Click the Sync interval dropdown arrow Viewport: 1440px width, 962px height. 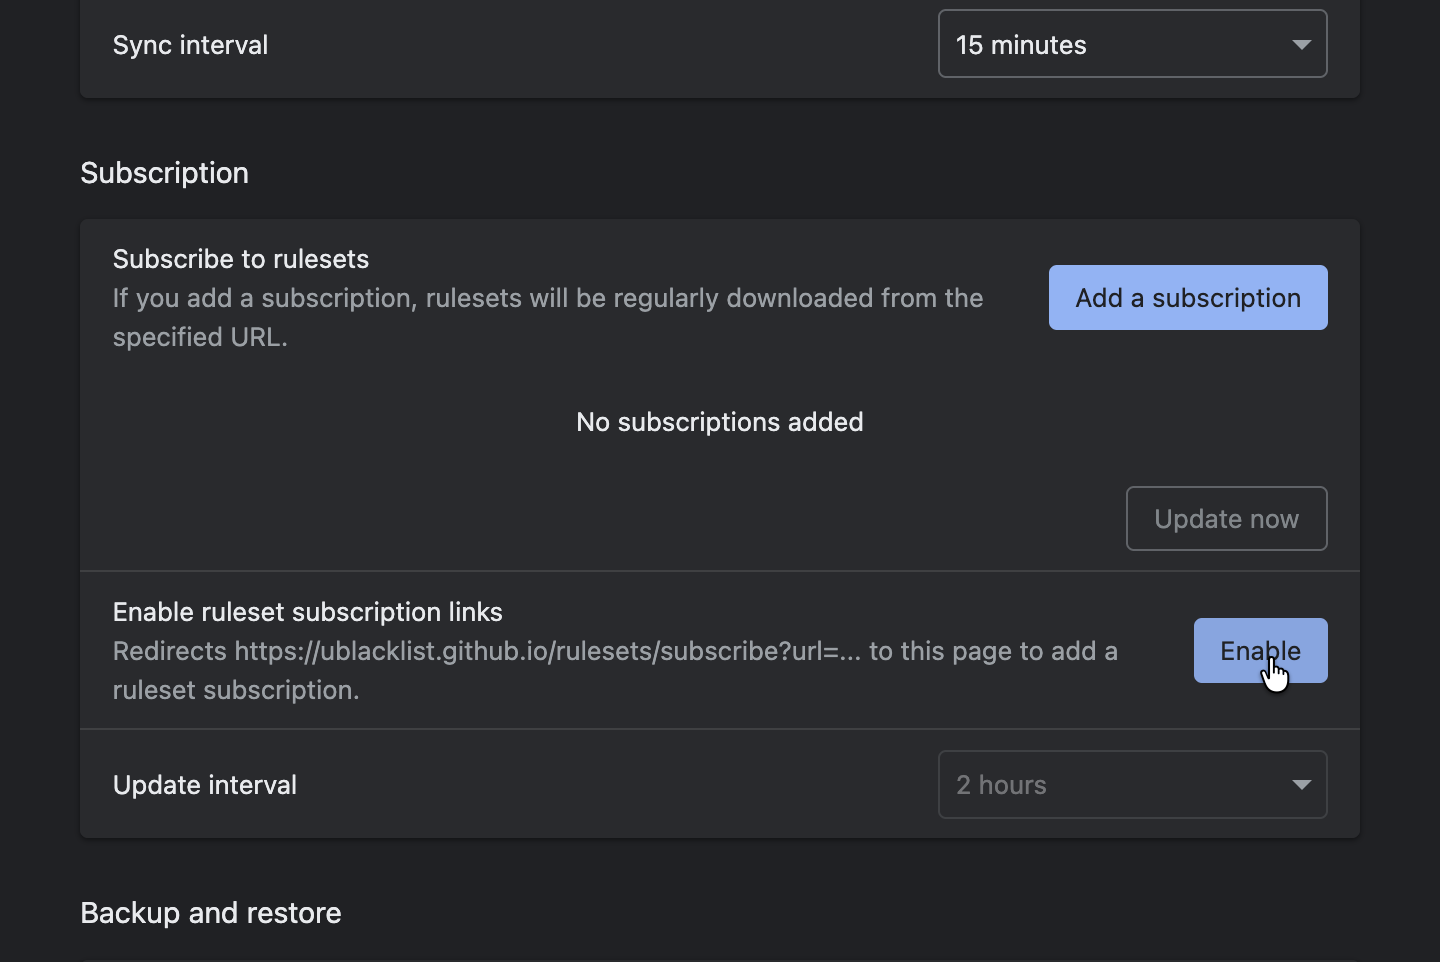(x=1301, y=44)
